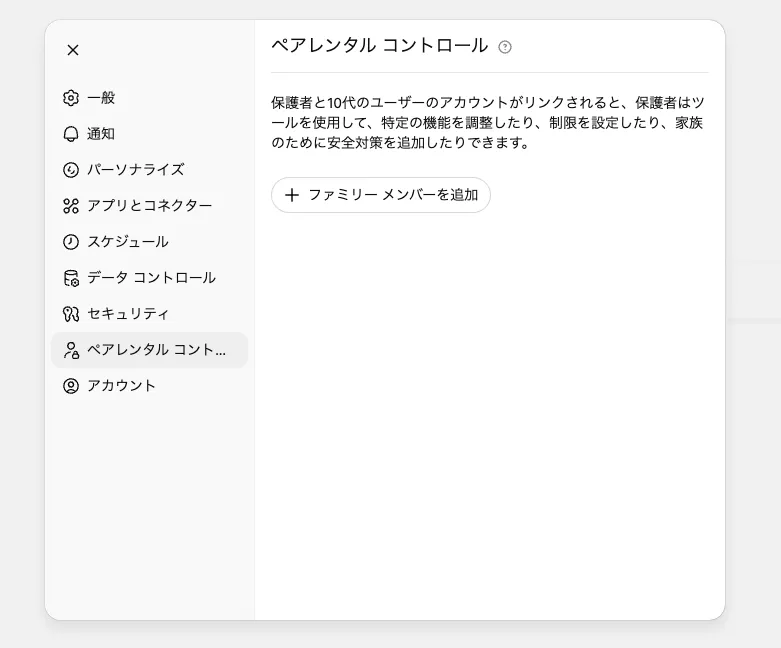This screenshot has height=648, width=781.
Task: Click the clock icon next to スケジュール
Action: coord(71,242)
